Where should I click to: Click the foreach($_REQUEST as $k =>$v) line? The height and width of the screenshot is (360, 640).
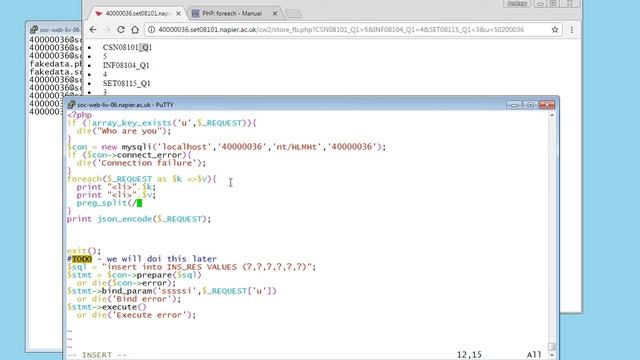point(142,179)
